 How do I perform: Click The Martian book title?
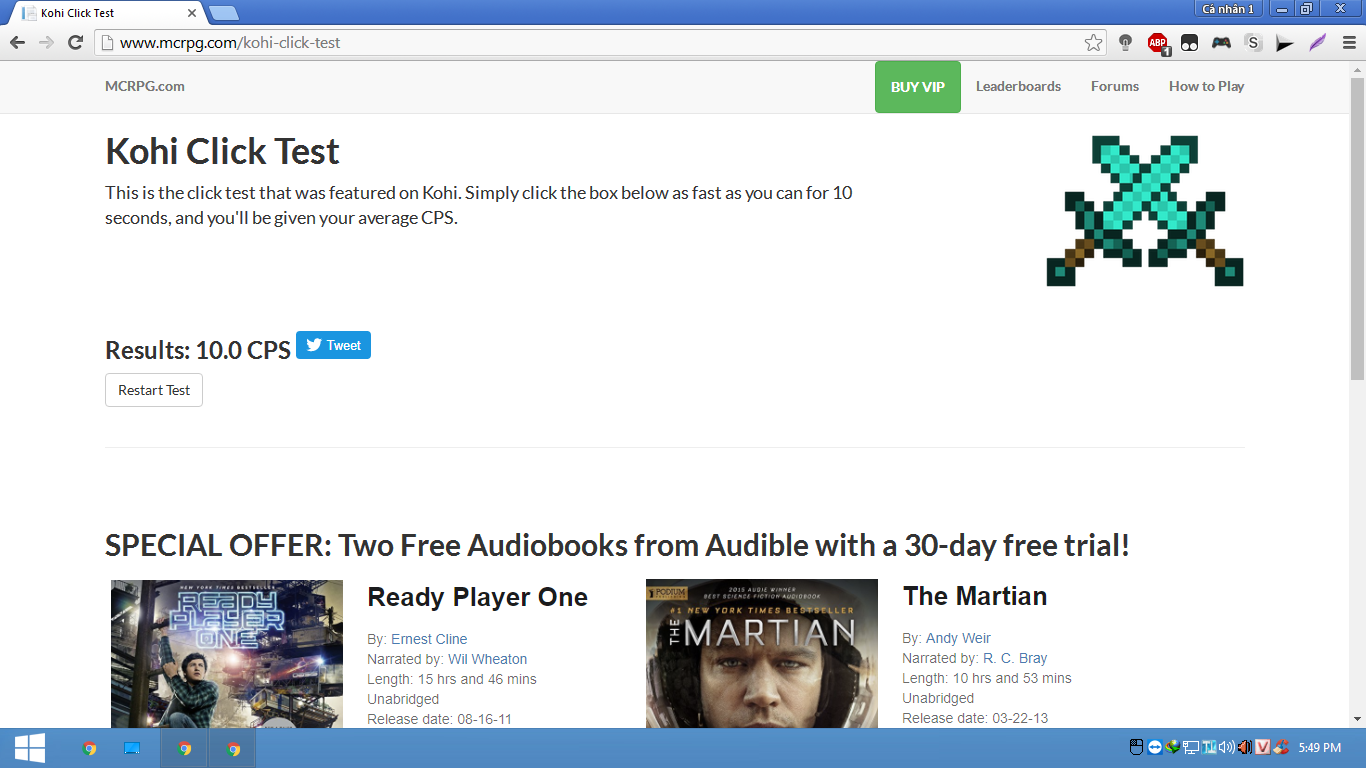[975, 596]
